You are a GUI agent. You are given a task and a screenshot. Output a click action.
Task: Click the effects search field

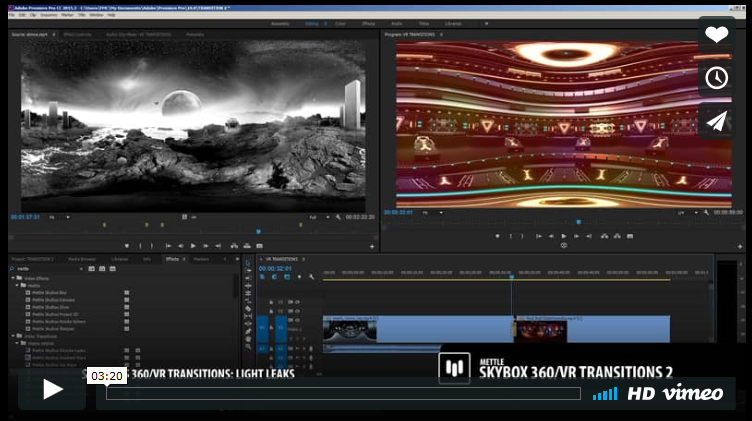click(x=47, y=269)
